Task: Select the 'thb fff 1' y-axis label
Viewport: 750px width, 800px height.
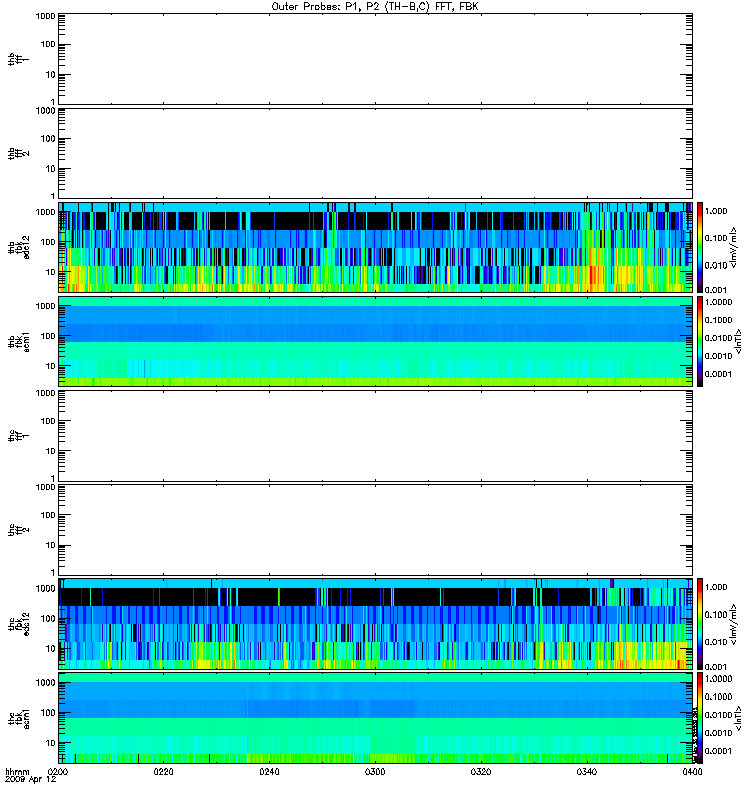Action: [18, 59]
